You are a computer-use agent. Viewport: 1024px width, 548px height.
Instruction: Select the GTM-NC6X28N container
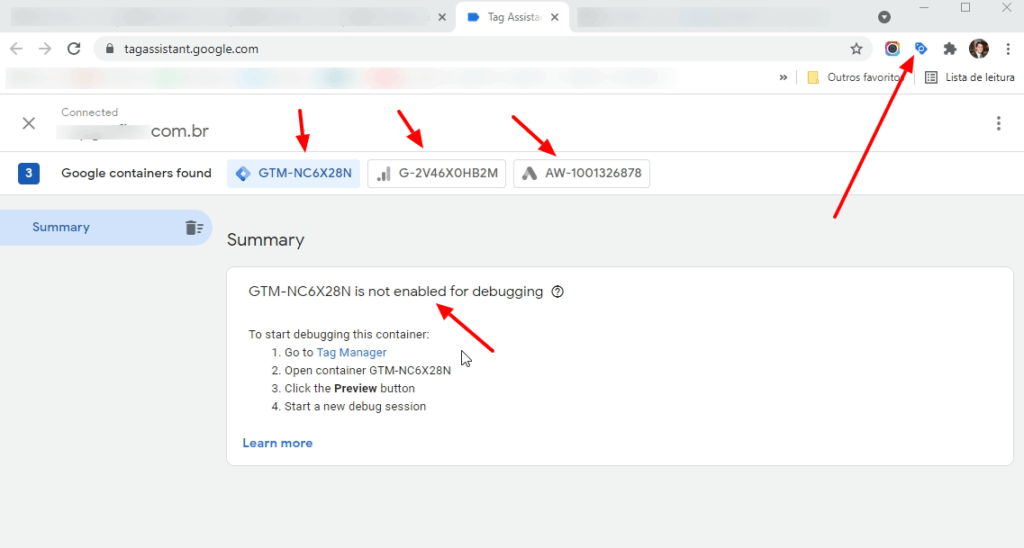tap(294, 173)
